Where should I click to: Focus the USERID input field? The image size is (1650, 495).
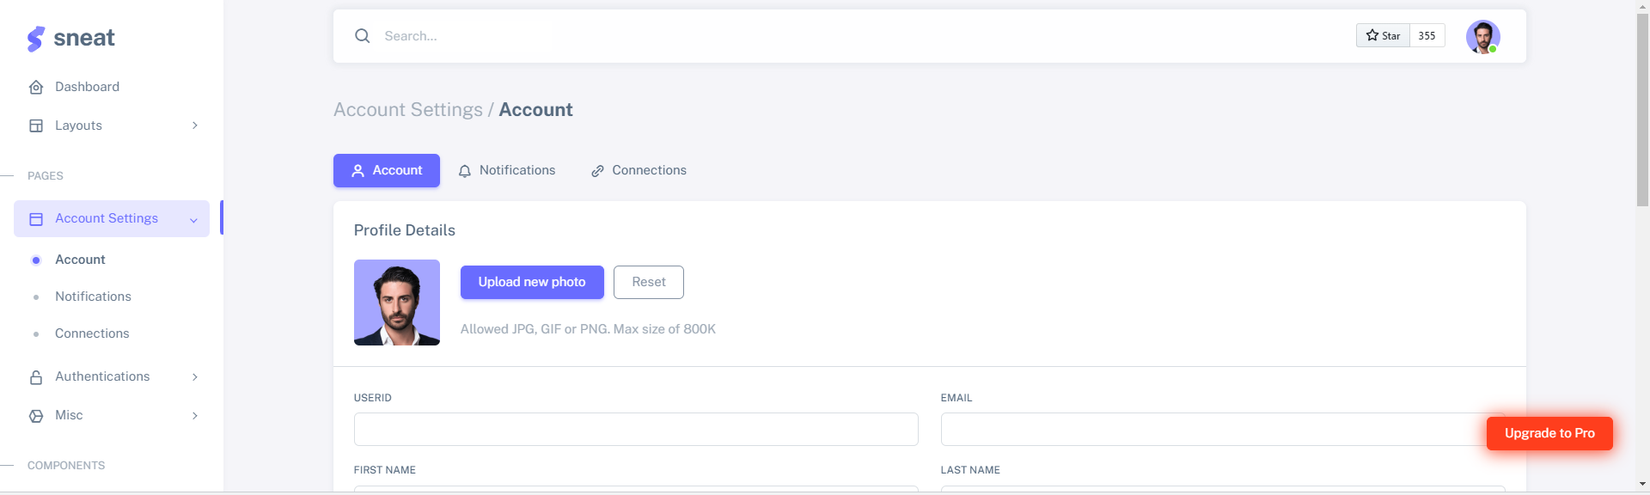point(635,429)
